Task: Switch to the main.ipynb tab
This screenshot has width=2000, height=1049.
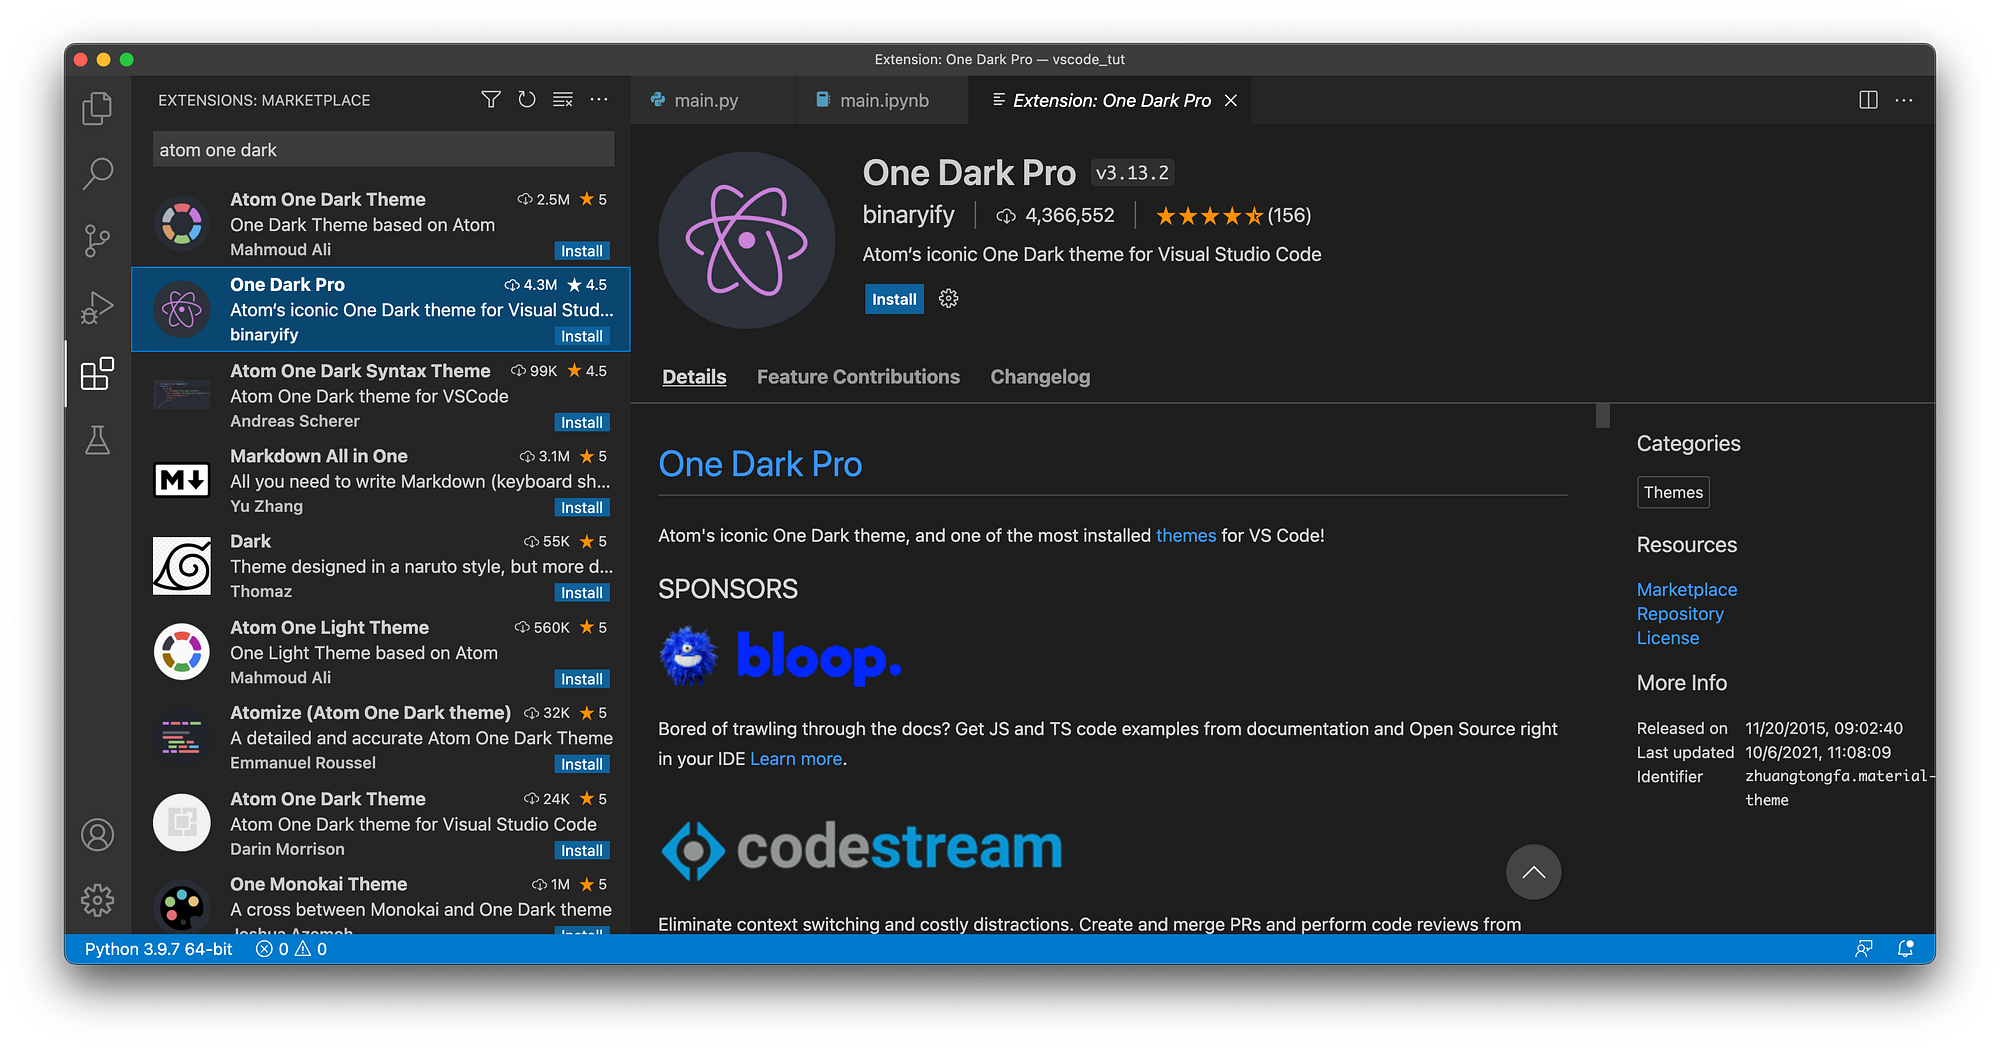Action: 883,100
